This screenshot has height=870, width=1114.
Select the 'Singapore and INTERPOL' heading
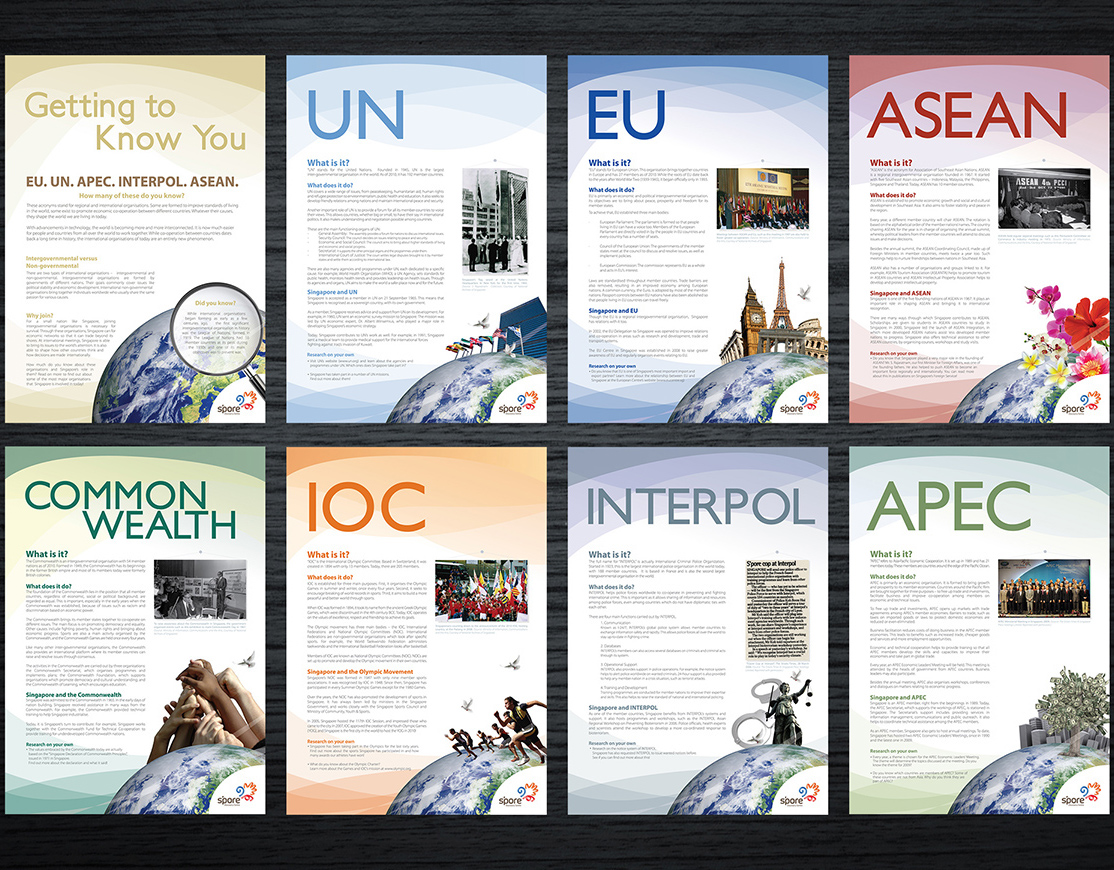coord(623,707)
